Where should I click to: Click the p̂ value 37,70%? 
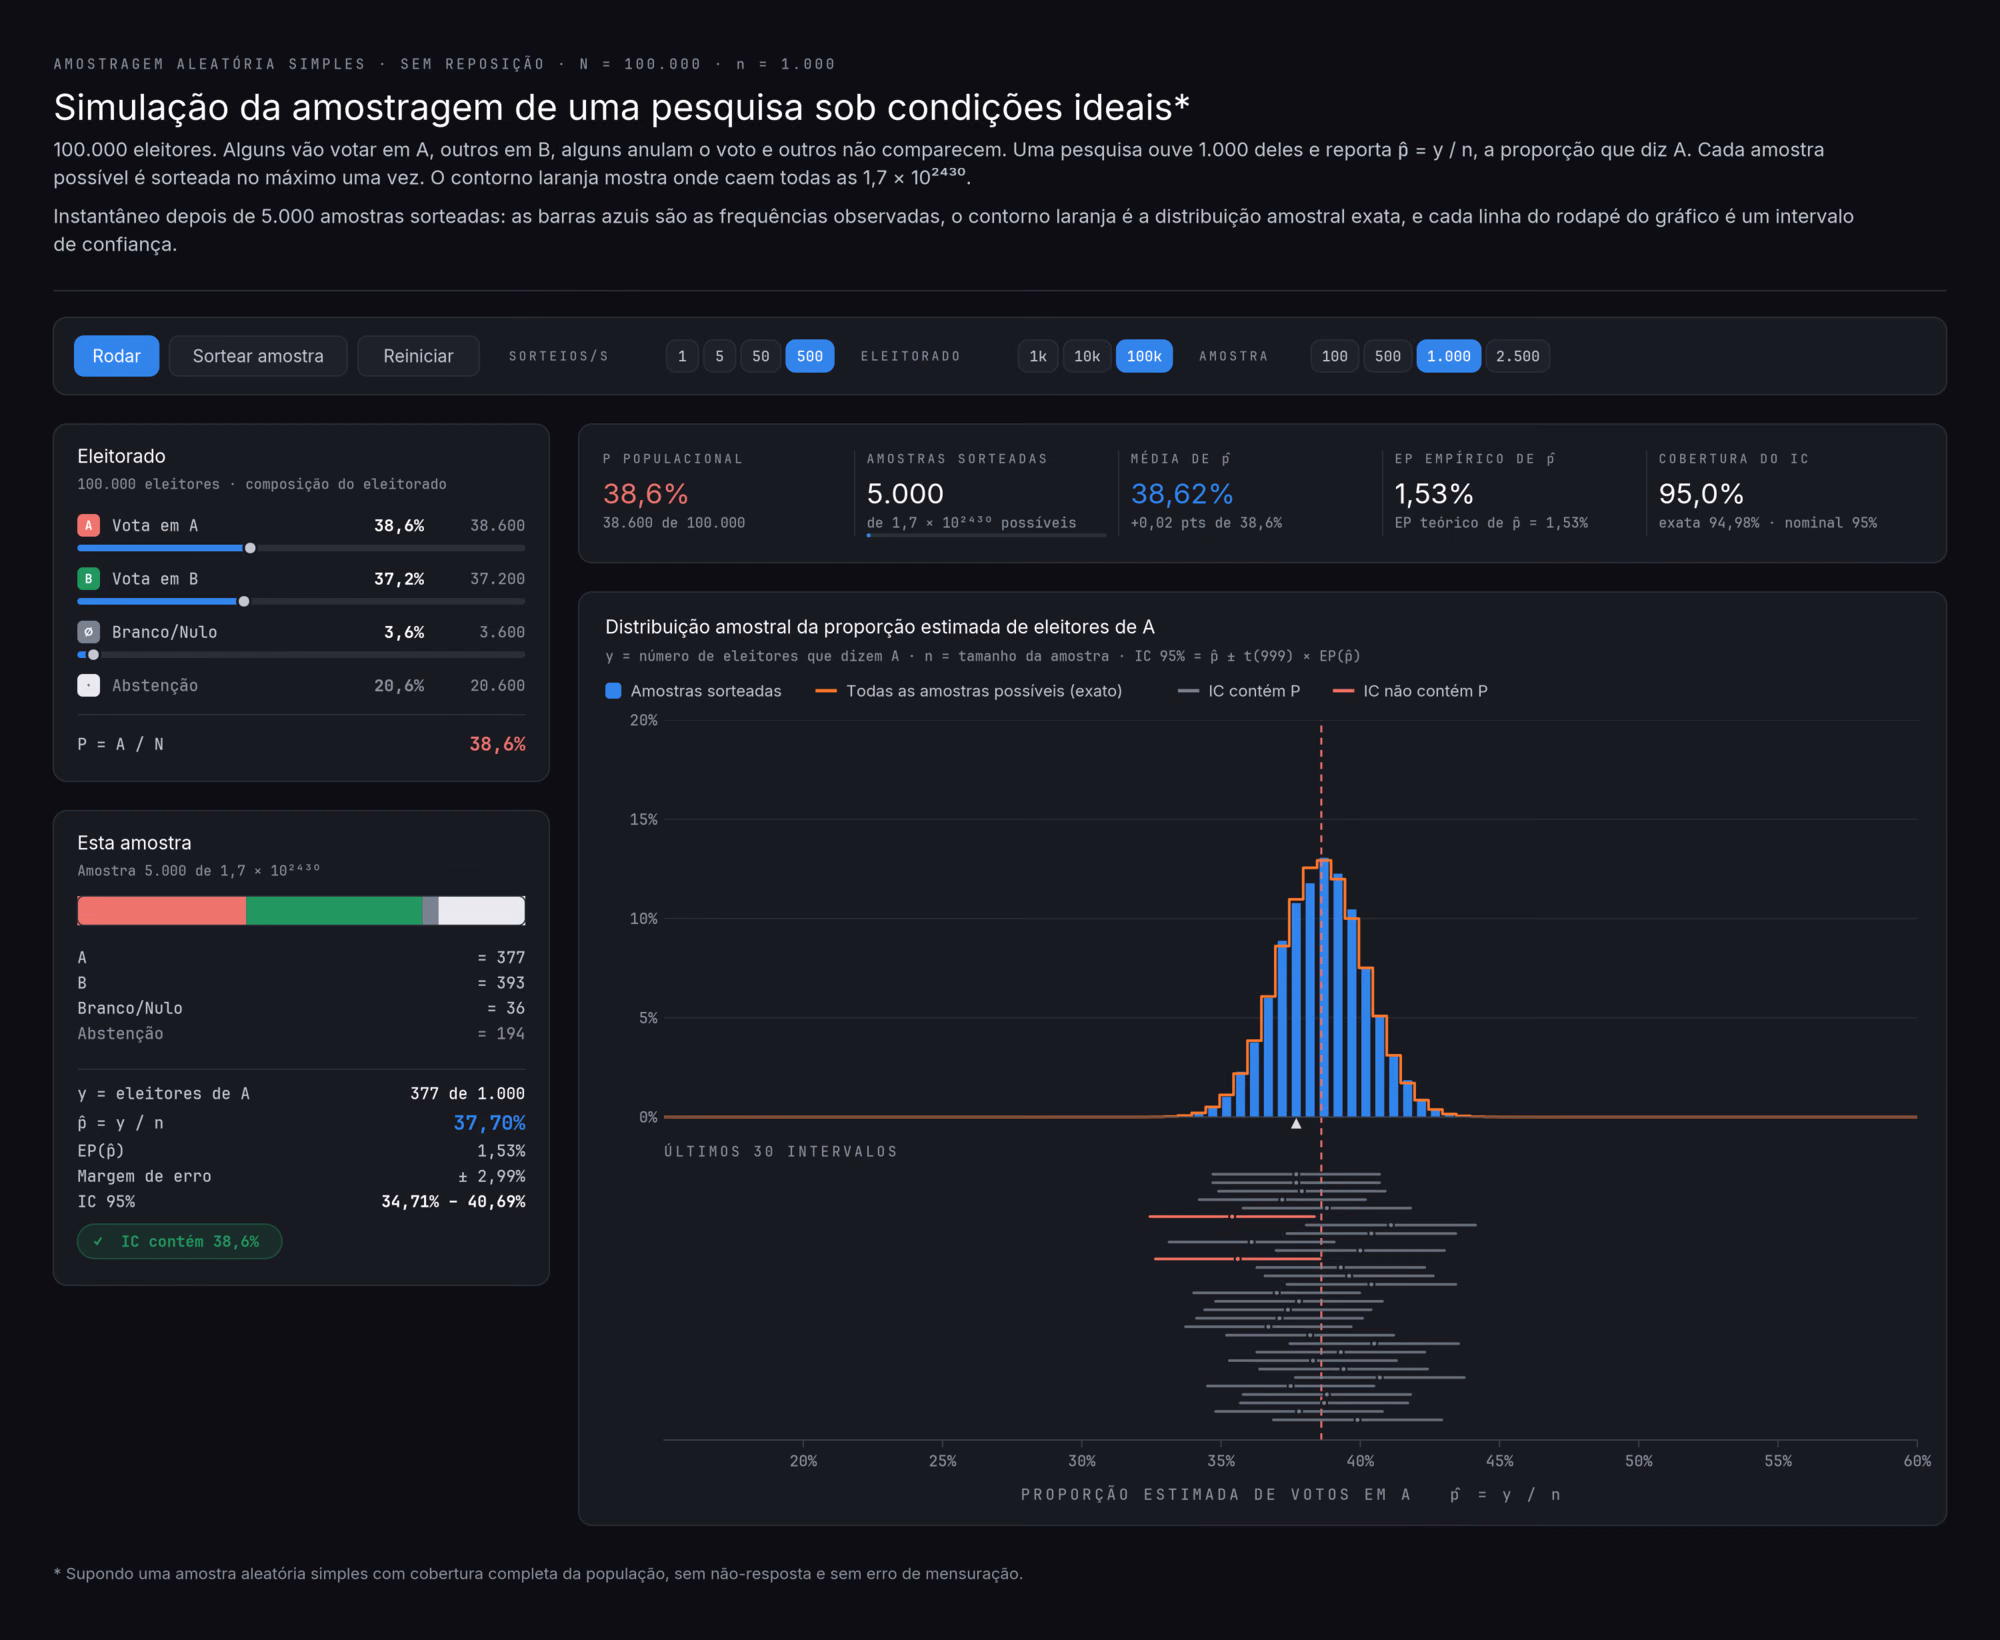489,1123
